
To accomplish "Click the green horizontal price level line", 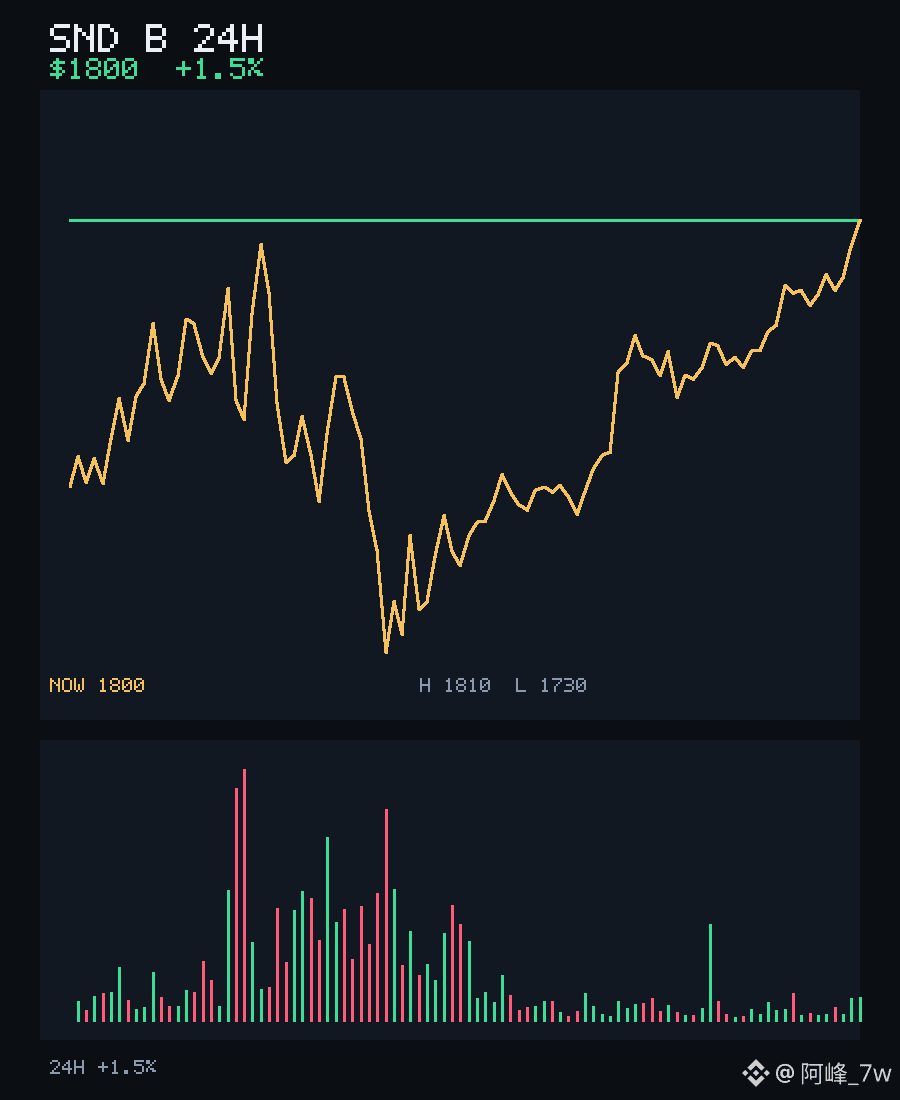I will tap(464, 220).
